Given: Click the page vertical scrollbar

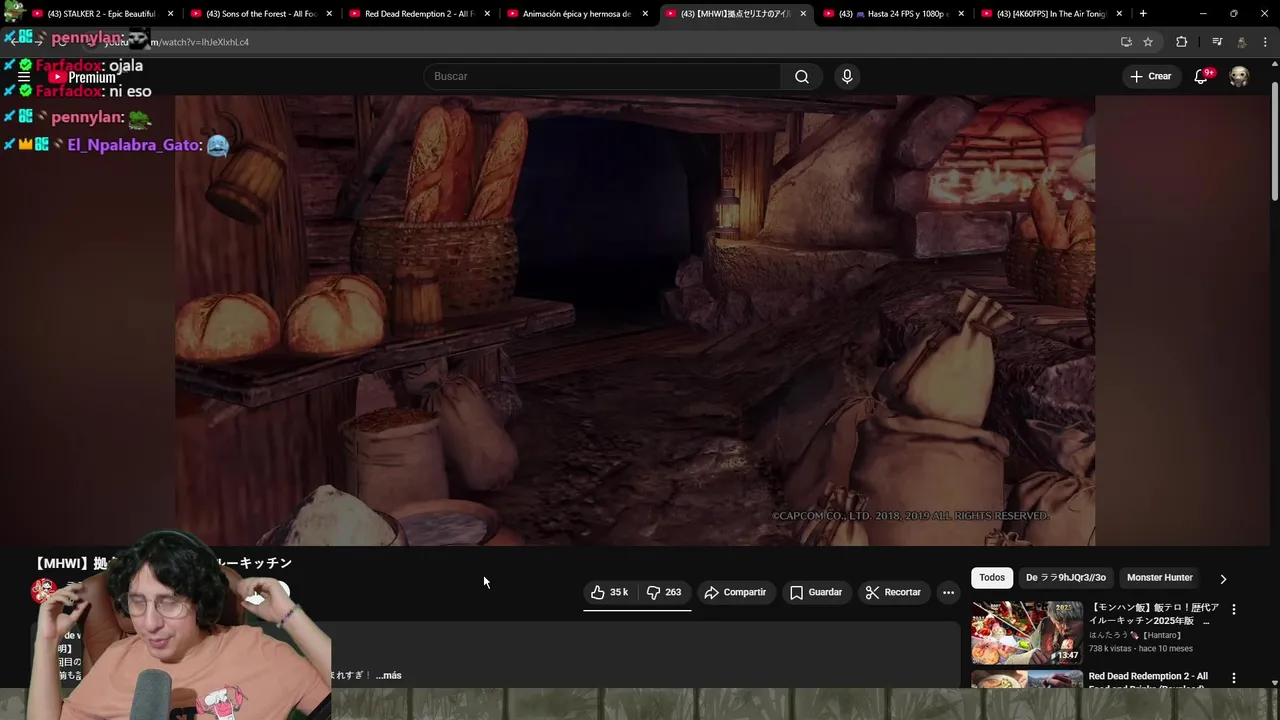Looking at the screenshot, I should click(x=1274, y=140).
